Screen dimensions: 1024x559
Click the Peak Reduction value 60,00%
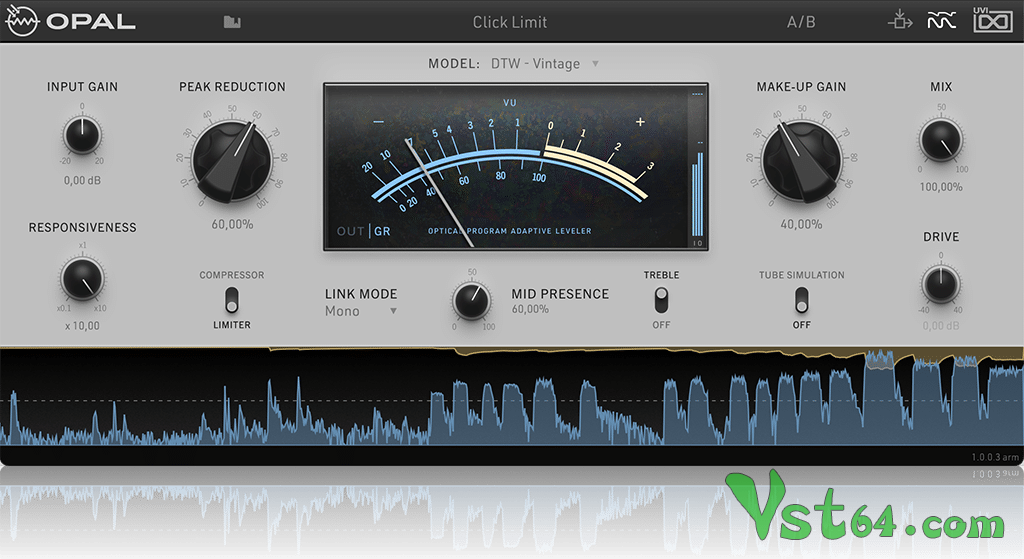pyautogui.click(x=232, y=224)
